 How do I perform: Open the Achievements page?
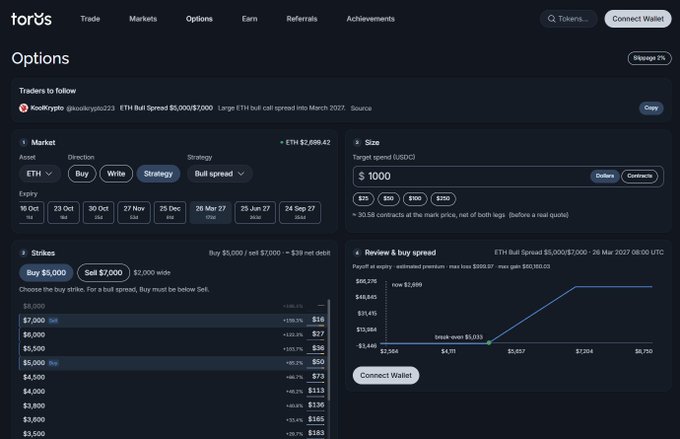[370, 19]
